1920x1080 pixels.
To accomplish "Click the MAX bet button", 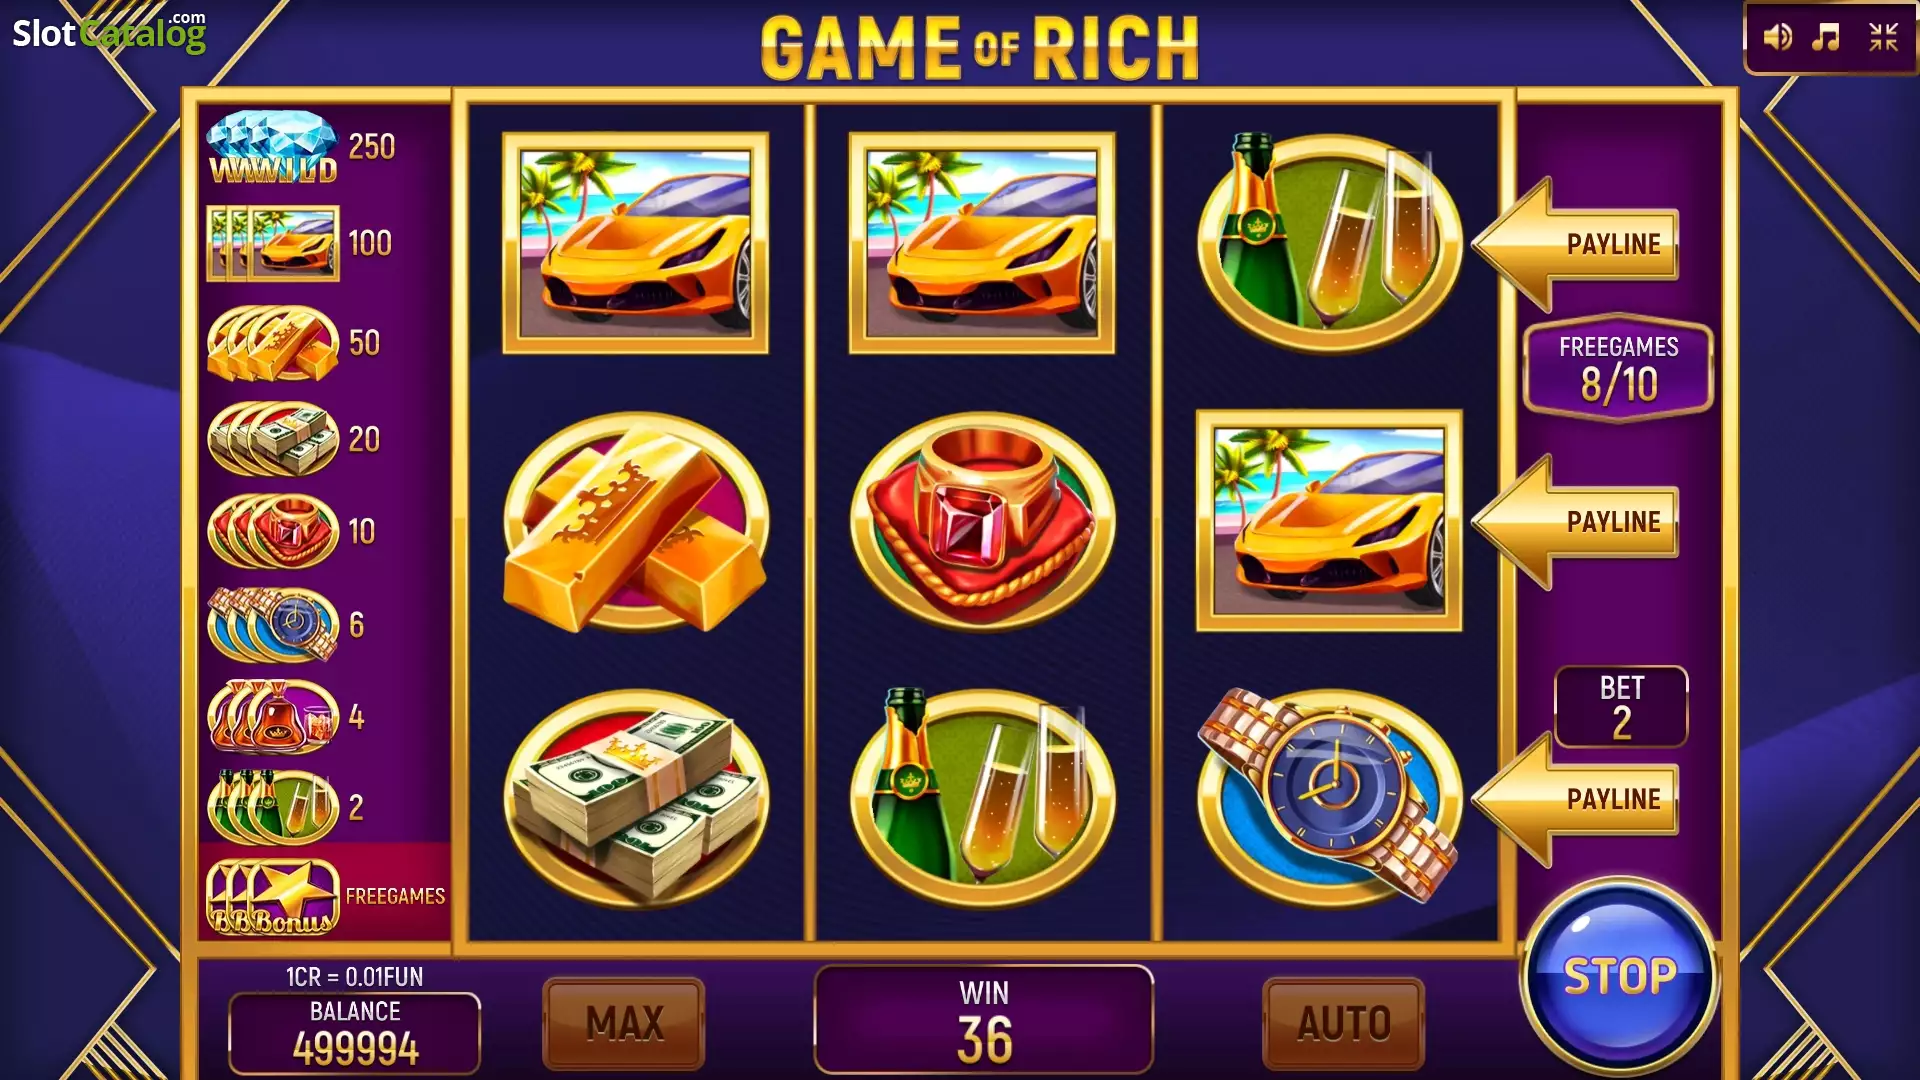I will [x=624, y=1023].
